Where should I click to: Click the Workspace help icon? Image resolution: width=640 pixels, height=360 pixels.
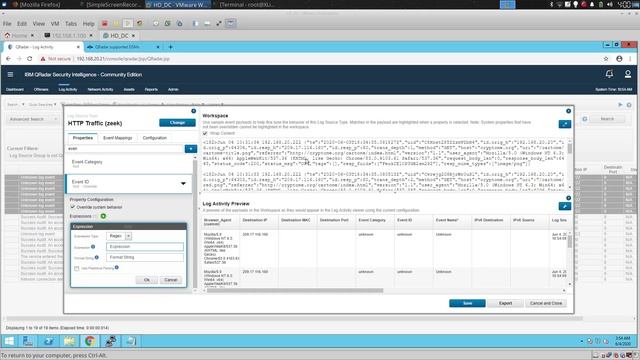[568, 111]
